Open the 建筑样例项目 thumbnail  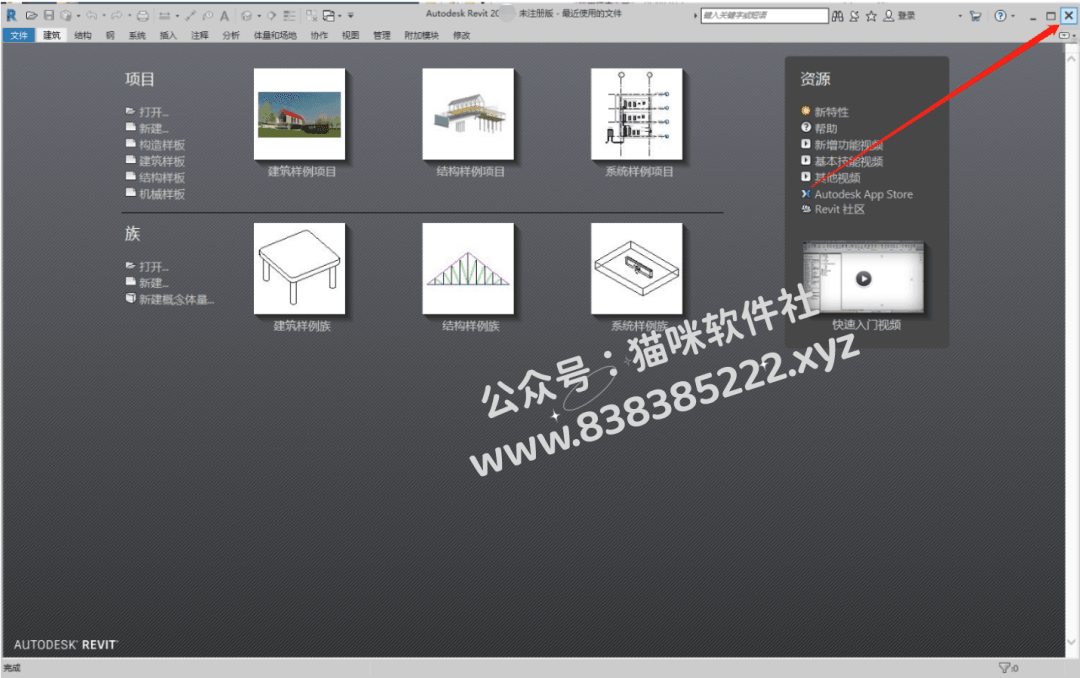coord(300,114)
